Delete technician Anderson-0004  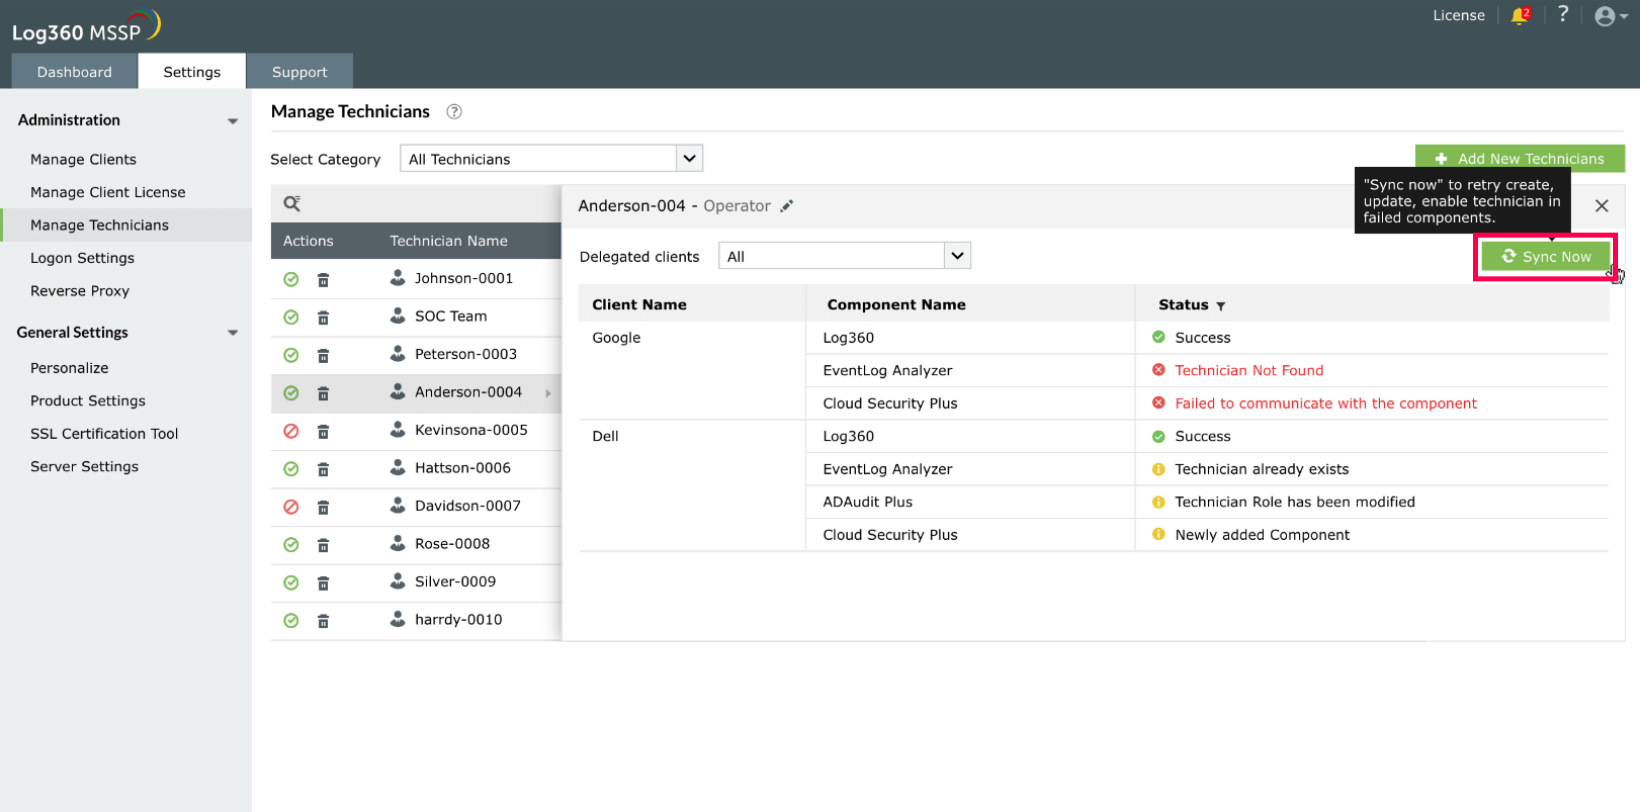tap(323, 394)
